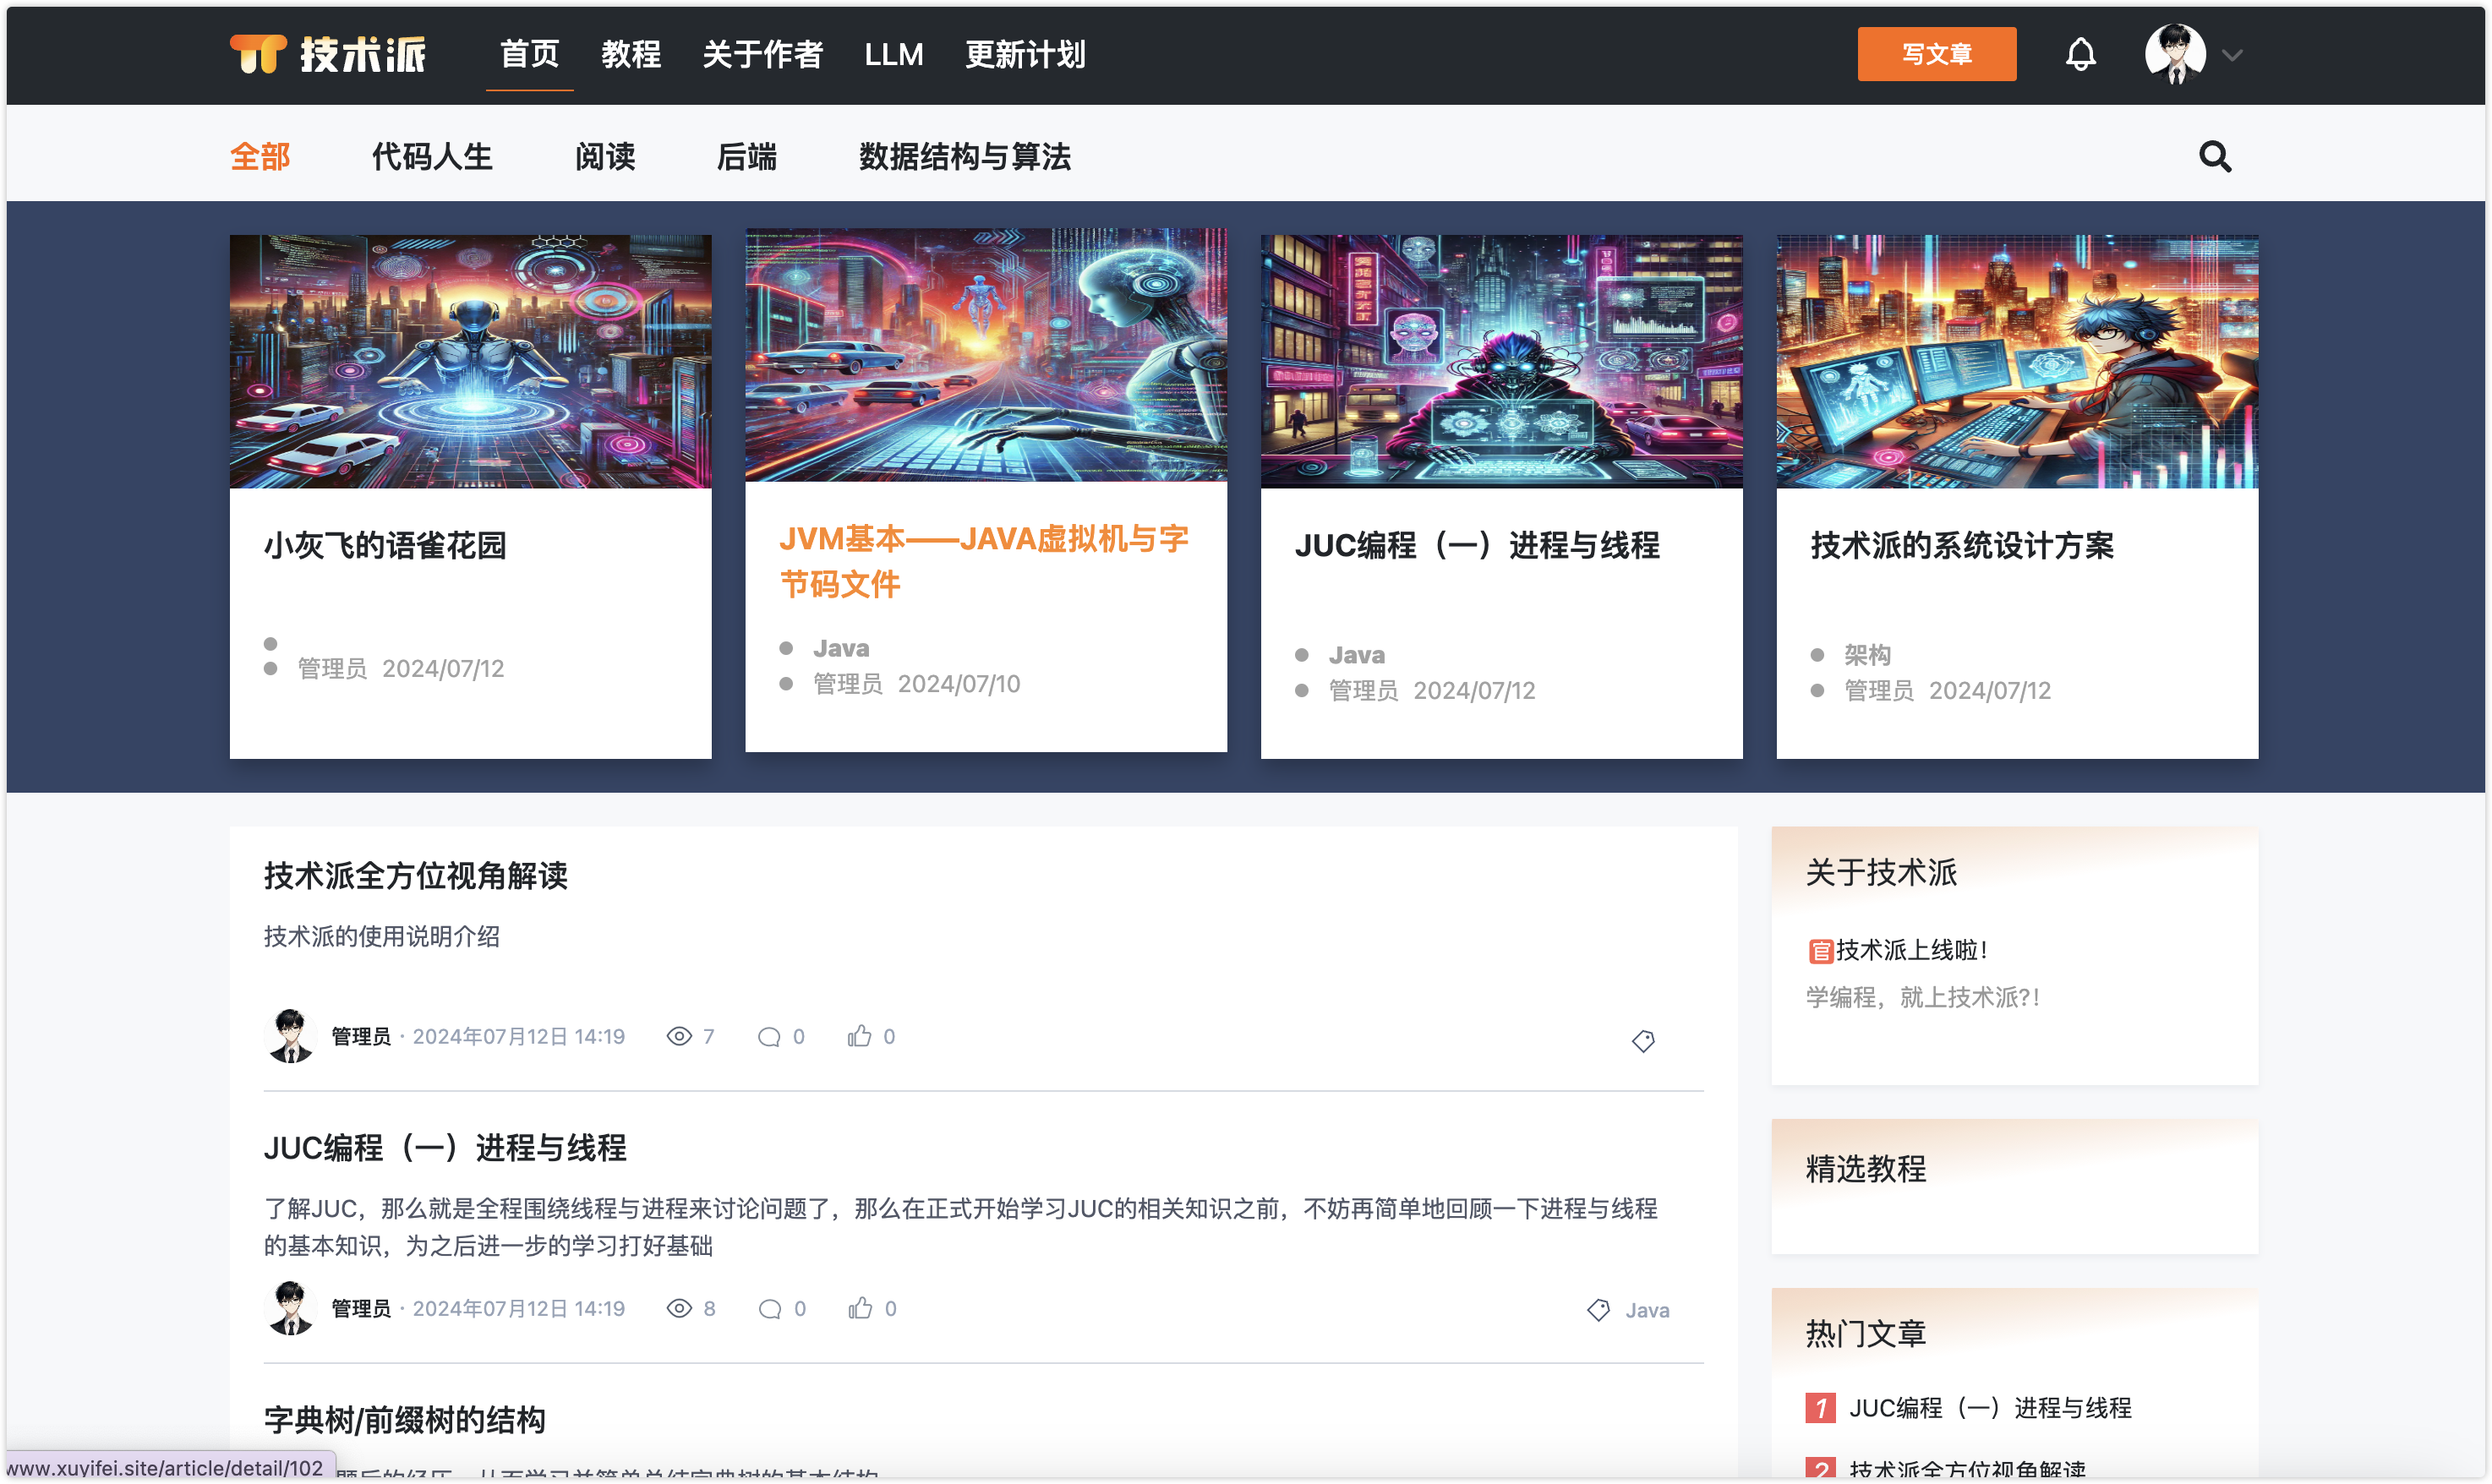Click the 技术派 logo in header
Image resolution: width=2492 pixels, height=1484 pixels.
tap(328, 54)
